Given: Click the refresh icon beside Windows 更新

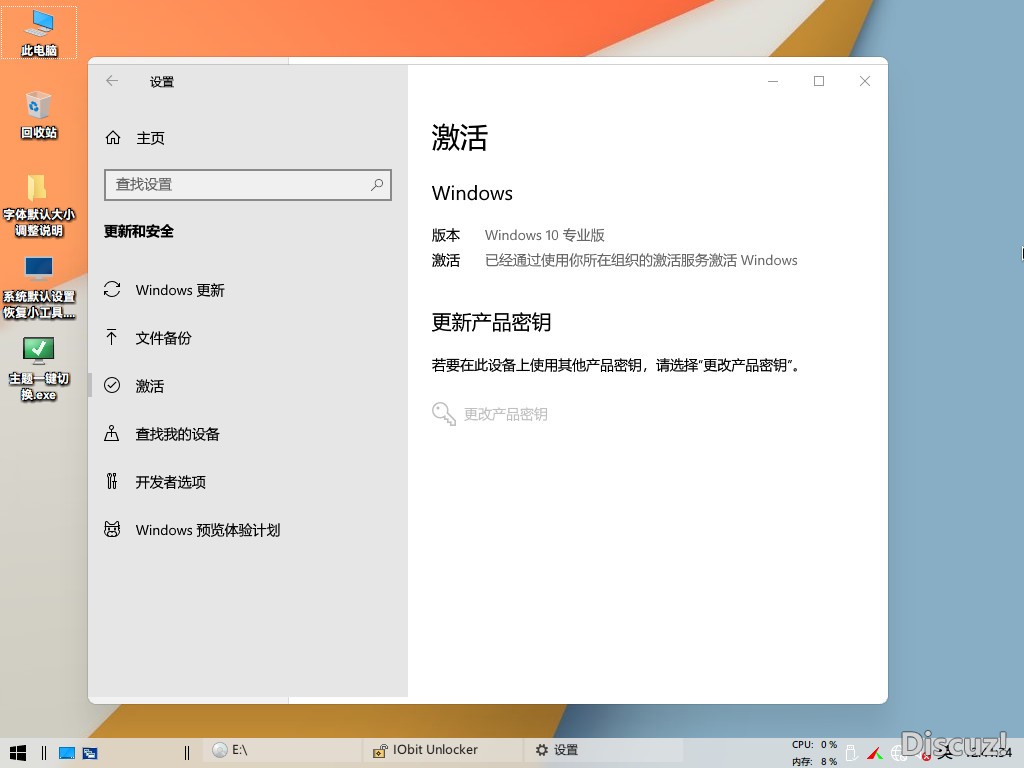Looking at the screenshot, I should [x=112, y=289].
